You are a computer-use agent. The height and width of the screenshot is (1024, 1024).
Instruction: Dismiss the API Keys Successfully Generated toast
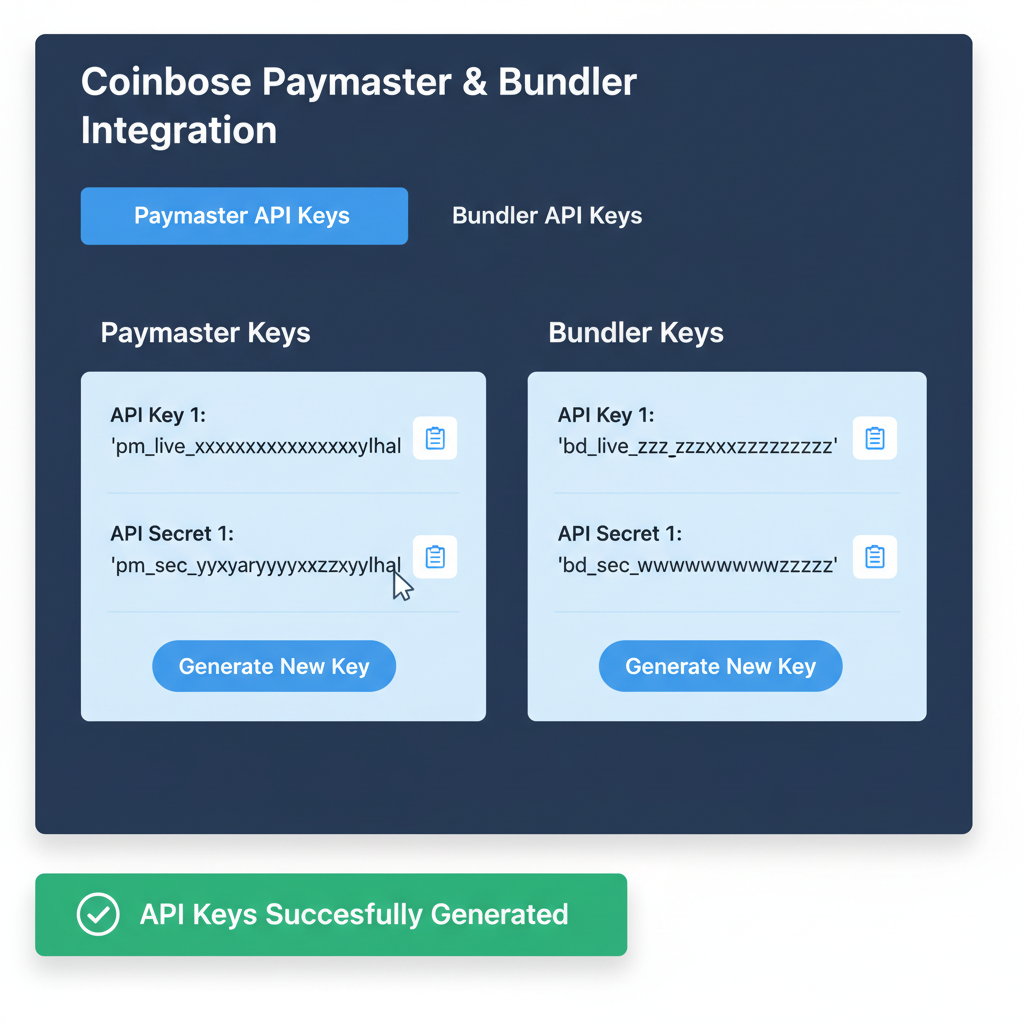coord(331,914)
